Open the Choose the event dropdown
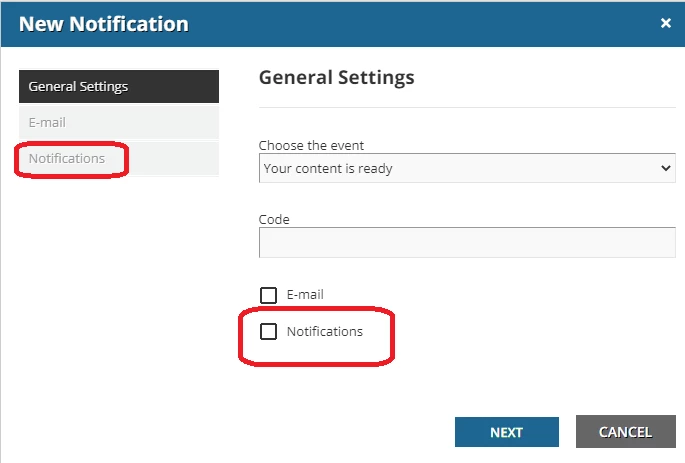 point(467,169)
